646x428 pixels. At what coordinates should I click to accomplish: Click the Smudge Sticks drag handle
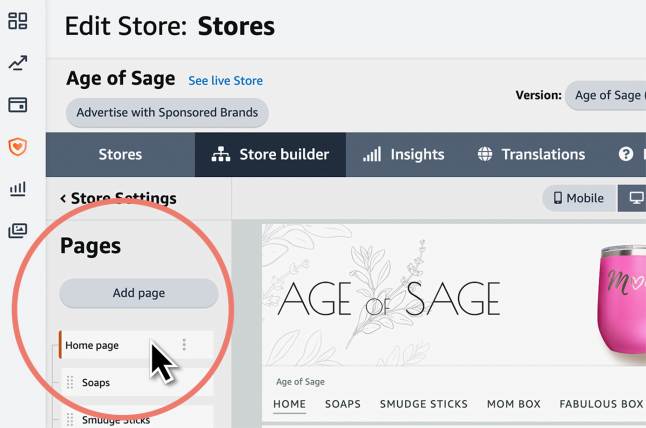point(70,420)
